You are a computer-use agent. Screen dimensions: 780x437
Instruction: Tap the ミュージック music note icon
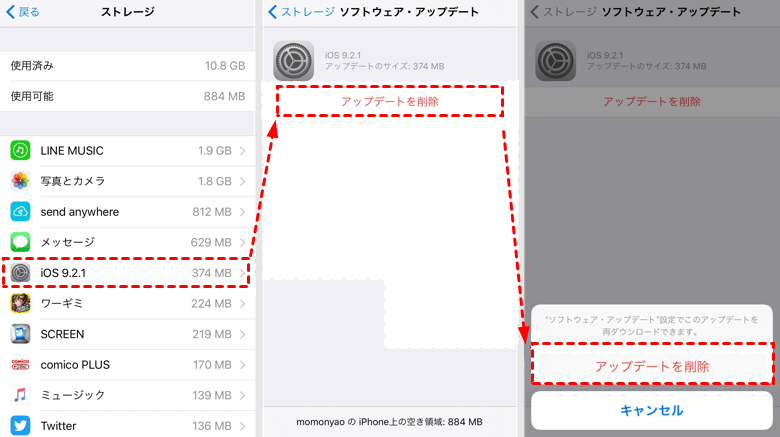click(x=20, y=395)
